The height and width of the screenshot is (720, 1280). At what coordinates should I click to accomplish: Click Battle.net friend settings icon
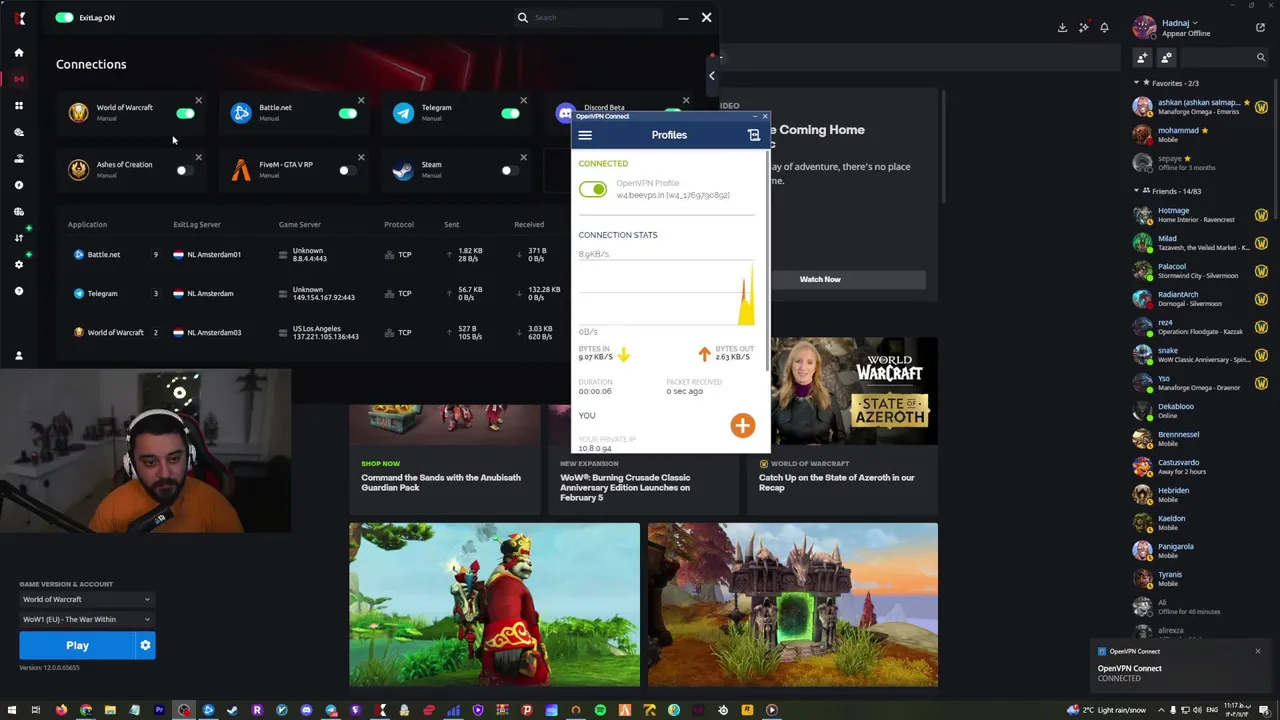[1166, 57]
